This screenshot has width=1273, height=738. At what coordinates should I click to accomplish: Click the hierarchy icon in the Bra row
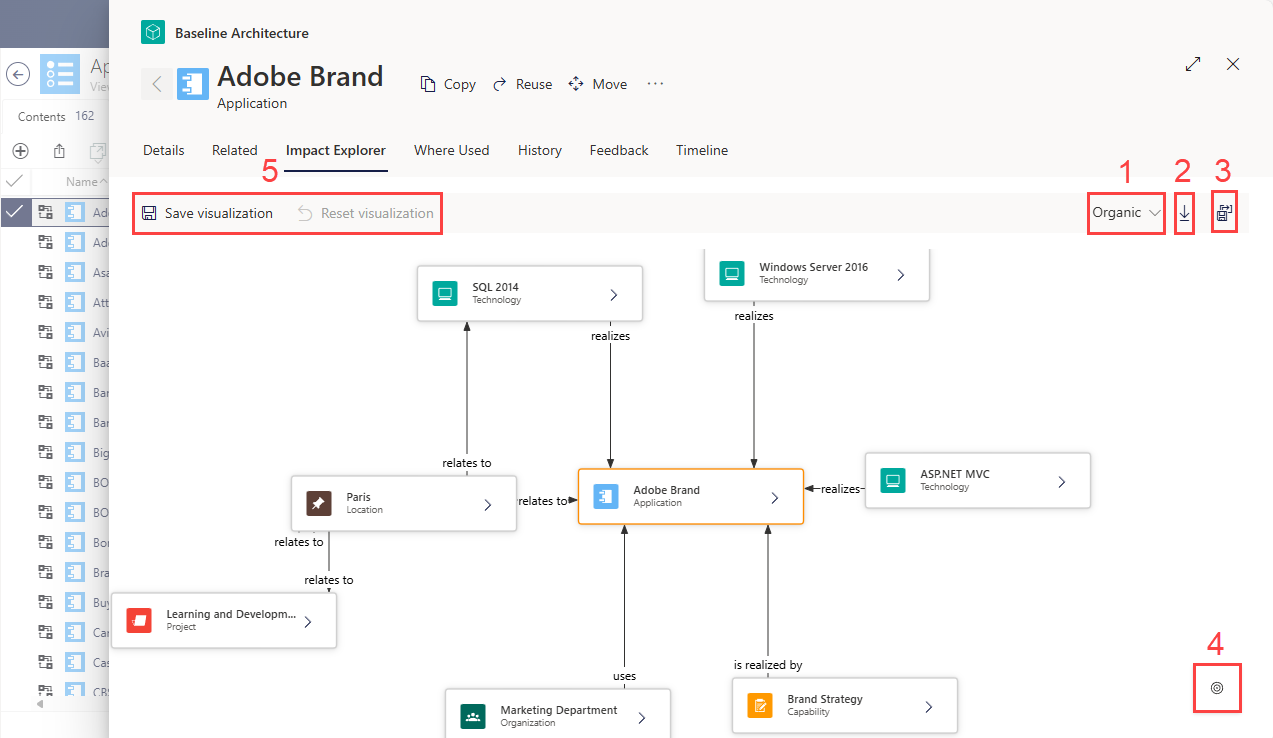pos(45,571)
